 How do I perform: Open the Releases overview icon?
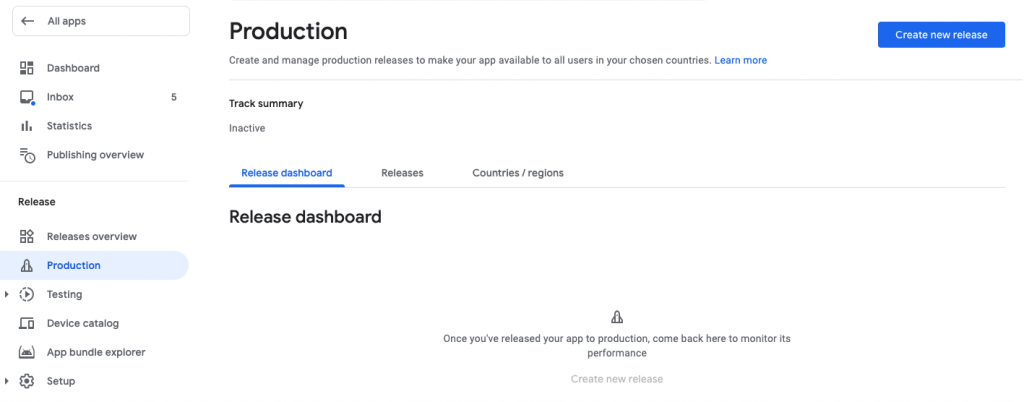27,237
